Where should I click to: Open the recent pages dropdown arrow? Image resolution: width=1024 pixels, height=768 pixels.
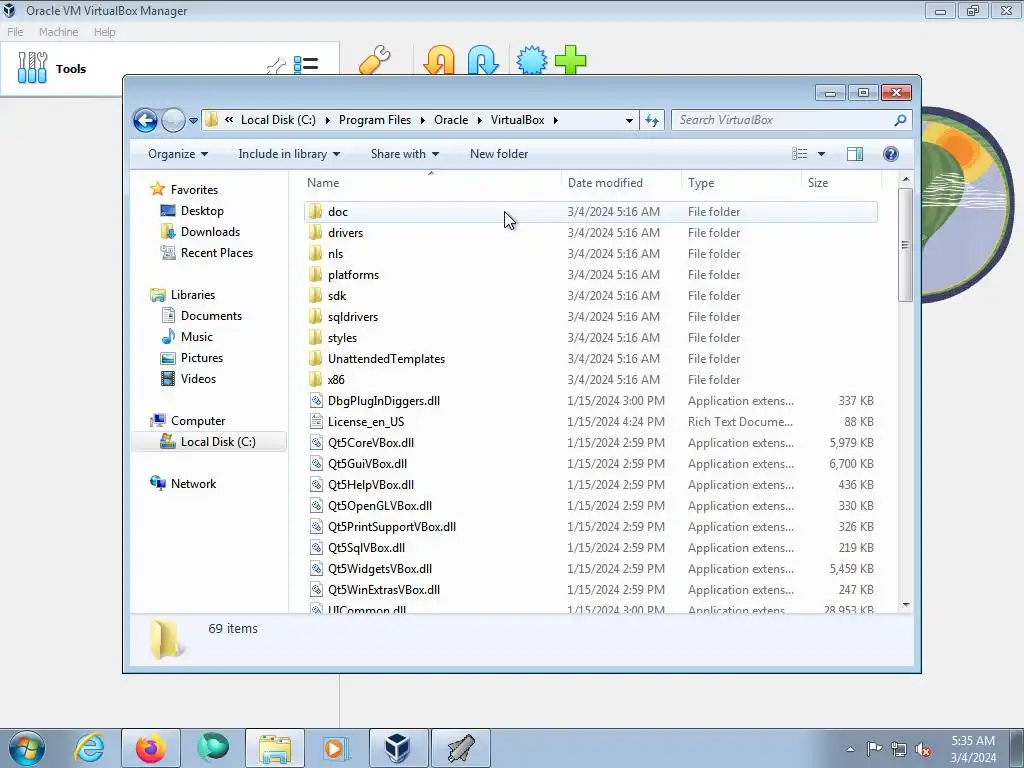pyautogui.click(x=193, y=121)
